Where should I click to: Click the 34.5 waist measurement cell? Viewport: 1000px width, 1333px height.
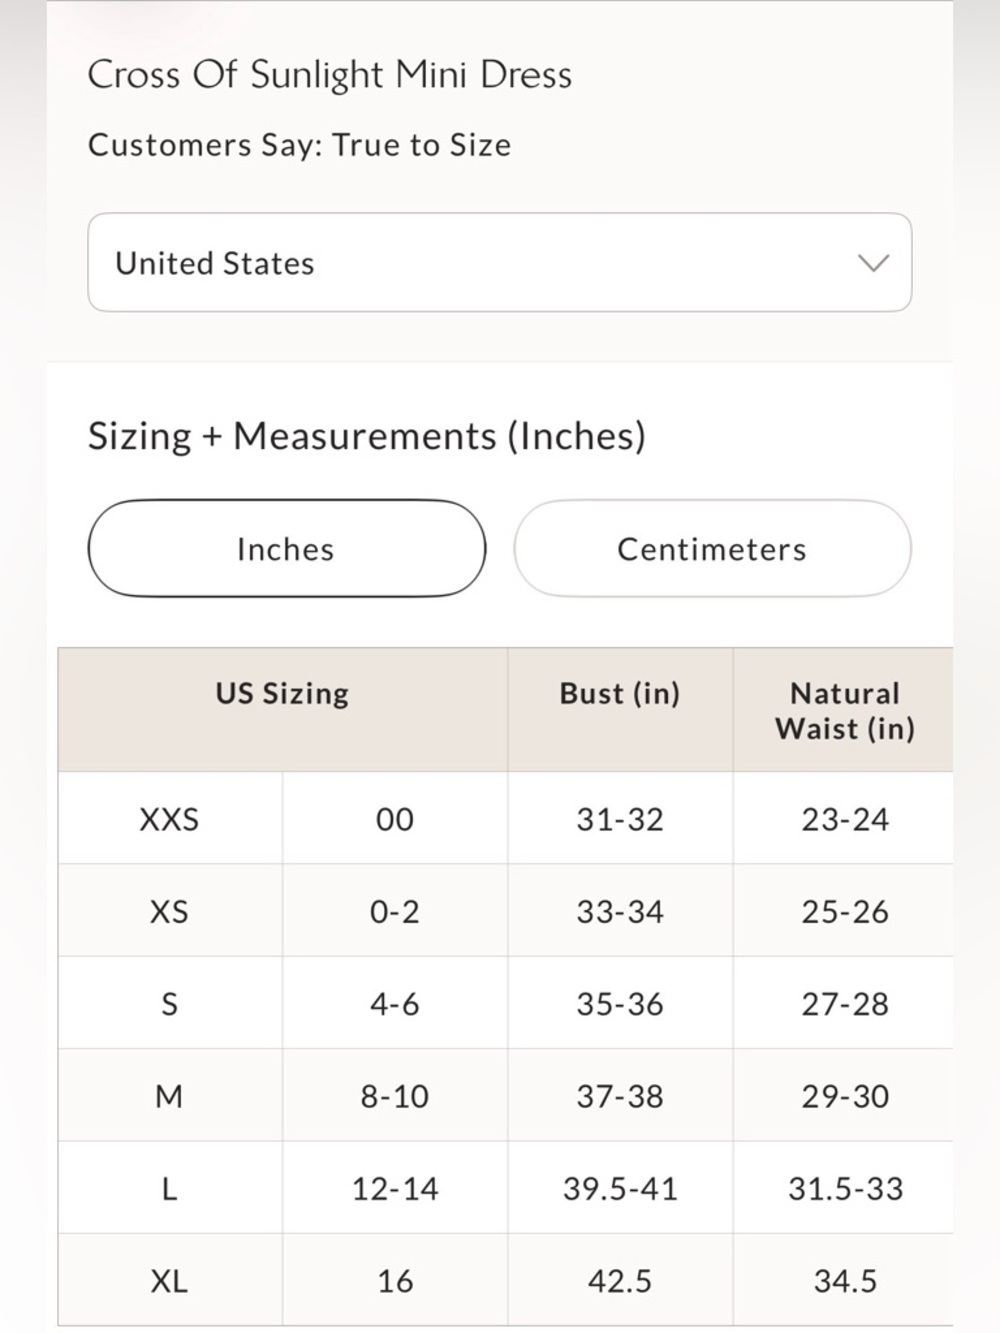pyautogui.click(x=844, y=1280)
